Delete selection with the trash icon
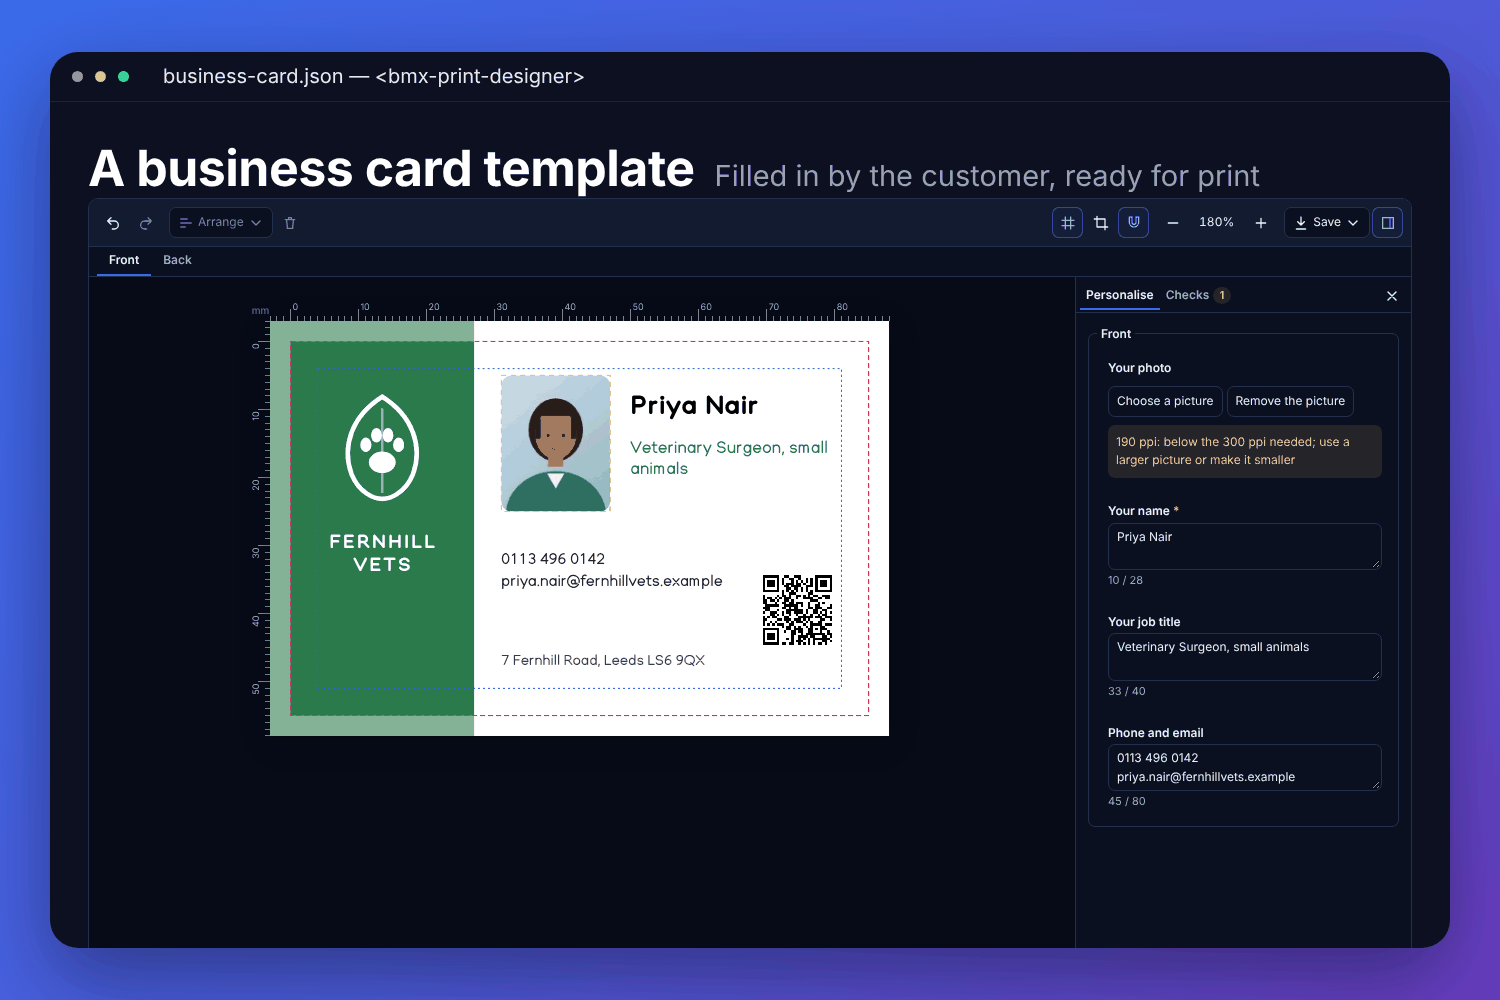The width and height of the screenshot is (1500, 1000). click(x=290, y=223)
